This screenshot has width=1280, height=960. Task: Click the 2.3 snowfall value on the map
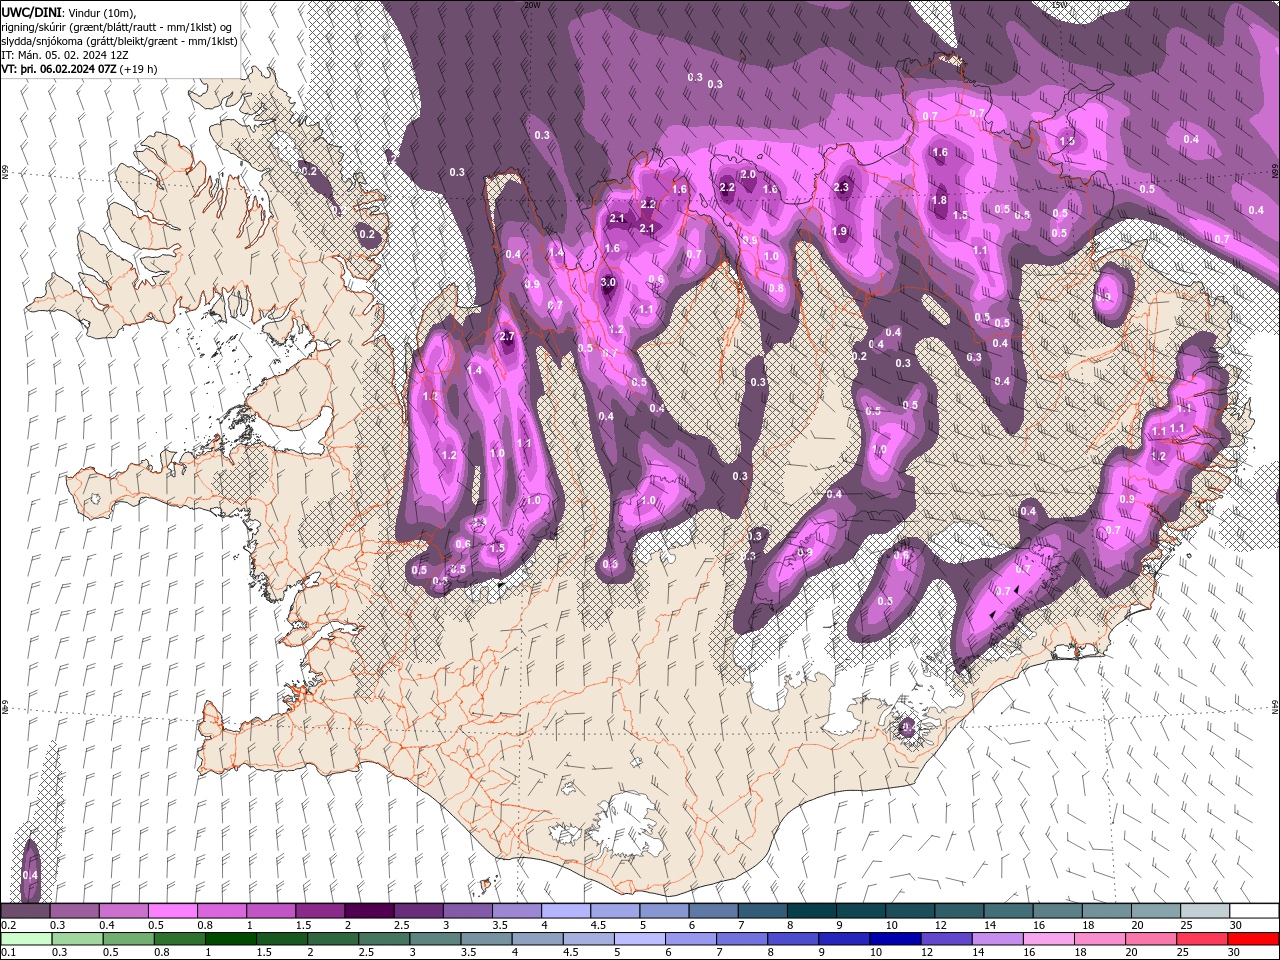[841, 187]
